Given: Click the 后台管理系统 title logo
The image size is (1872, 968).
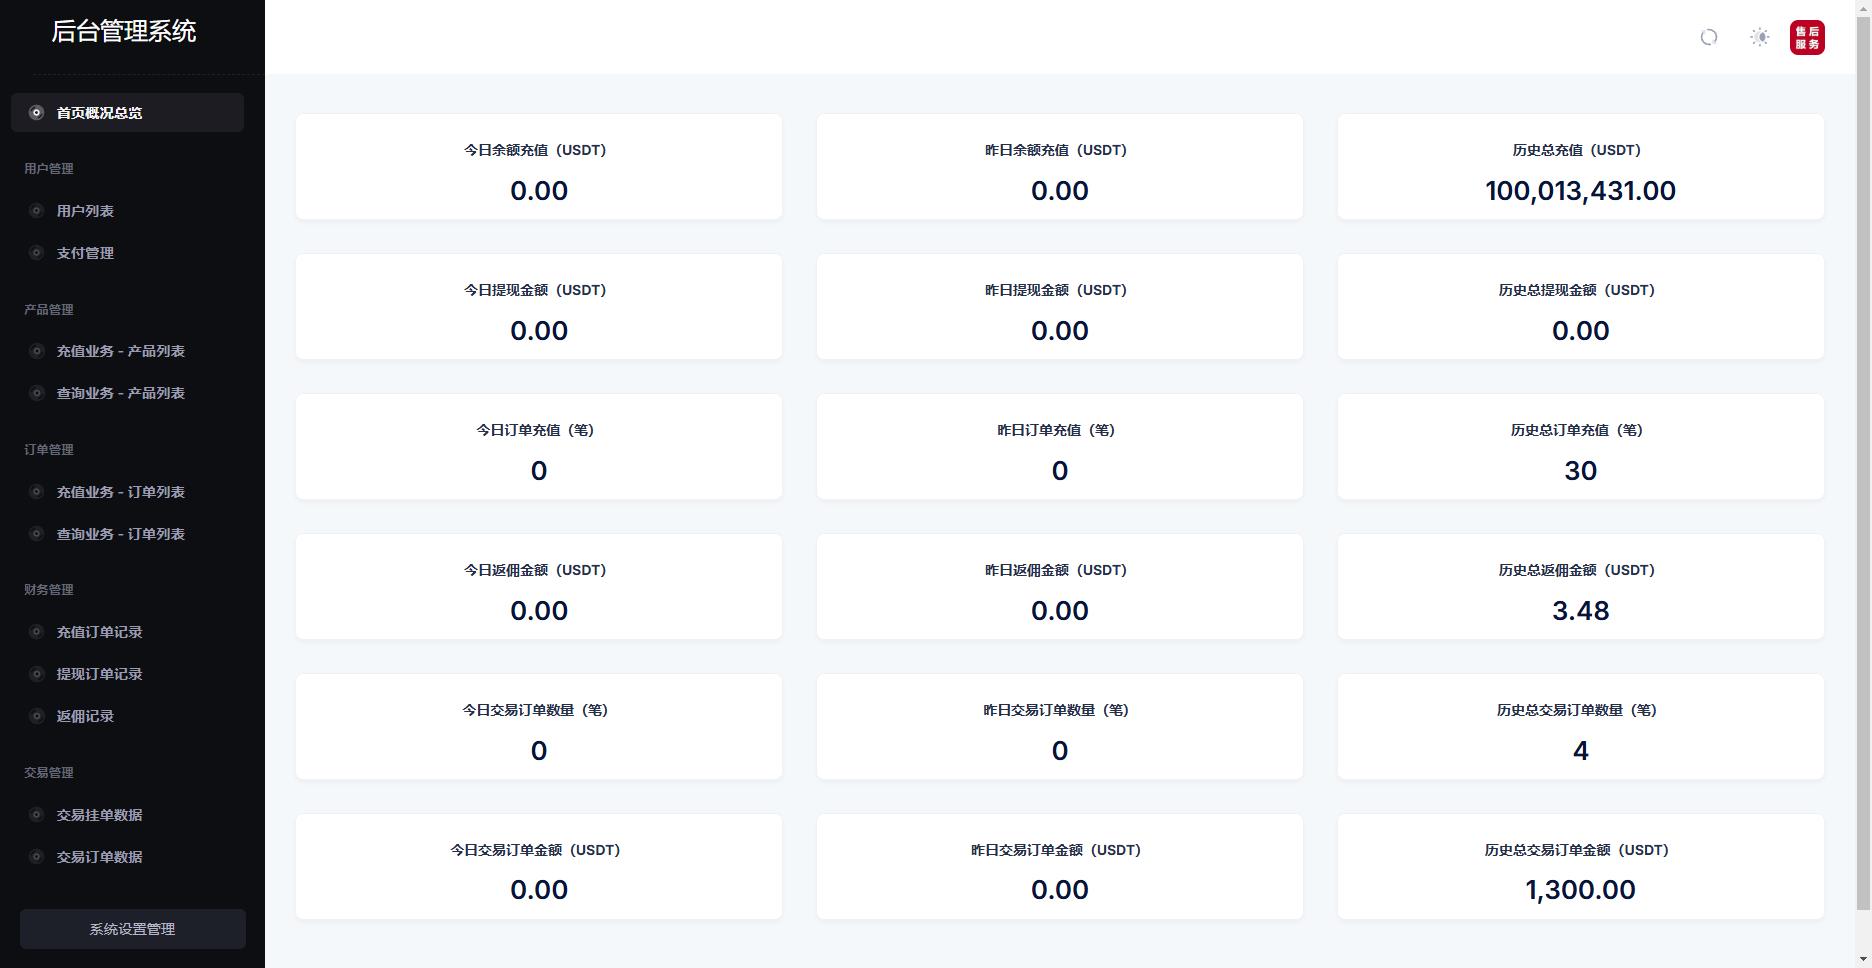Looking at the screenshot, I should pyautogui.click(x=124, y=32).
